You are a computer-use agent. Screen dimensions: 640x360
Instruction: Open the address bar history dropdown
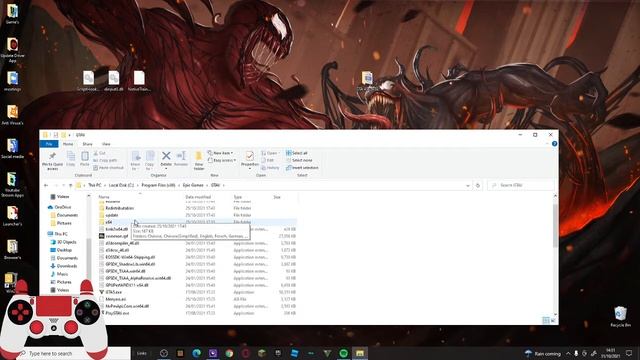point(468,185)
